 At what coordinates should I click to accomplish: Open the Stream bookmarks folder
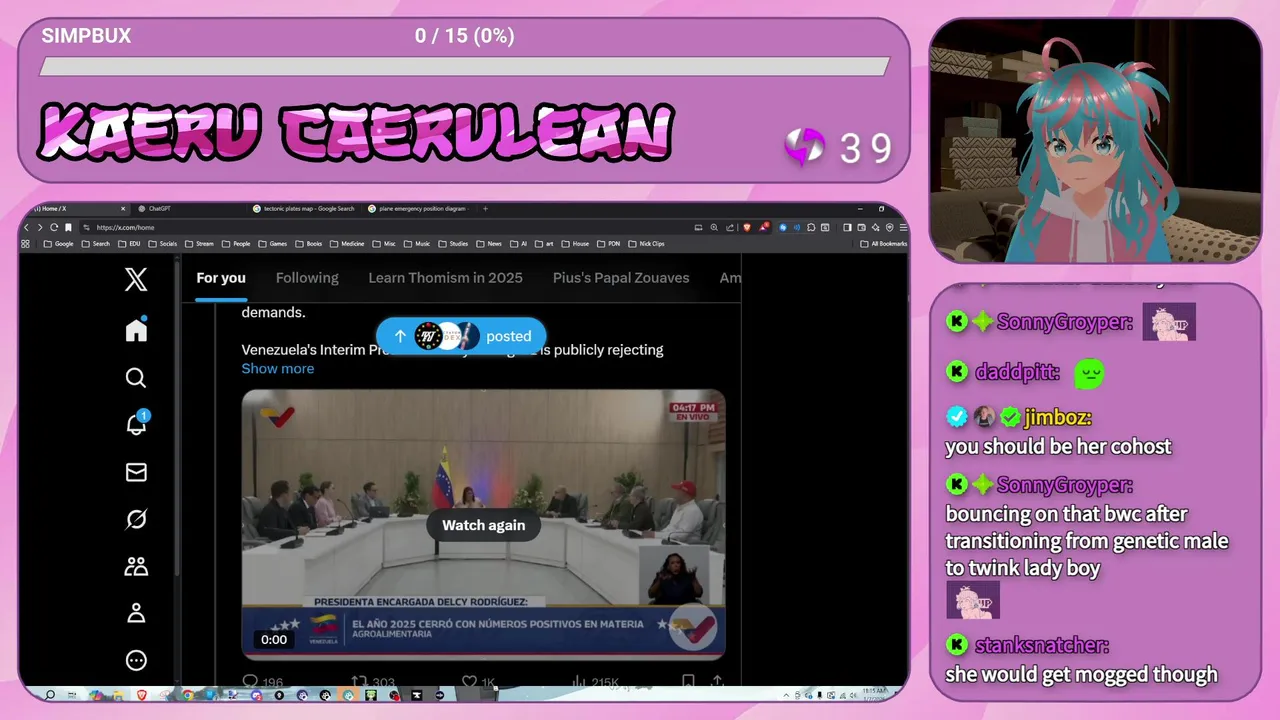pos(199,243)
